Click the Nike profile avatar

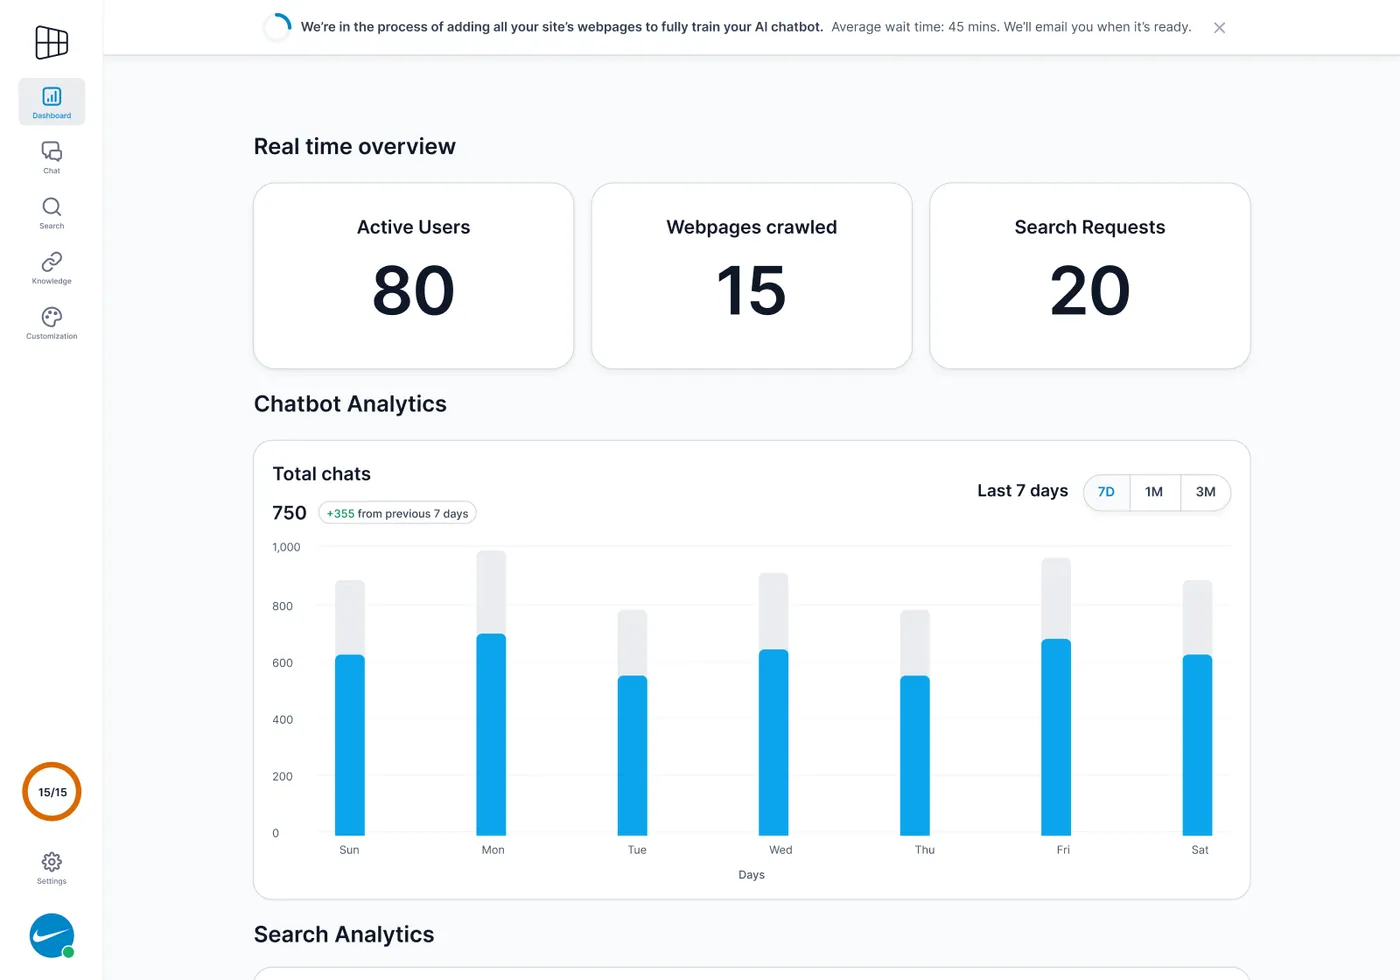52,936
